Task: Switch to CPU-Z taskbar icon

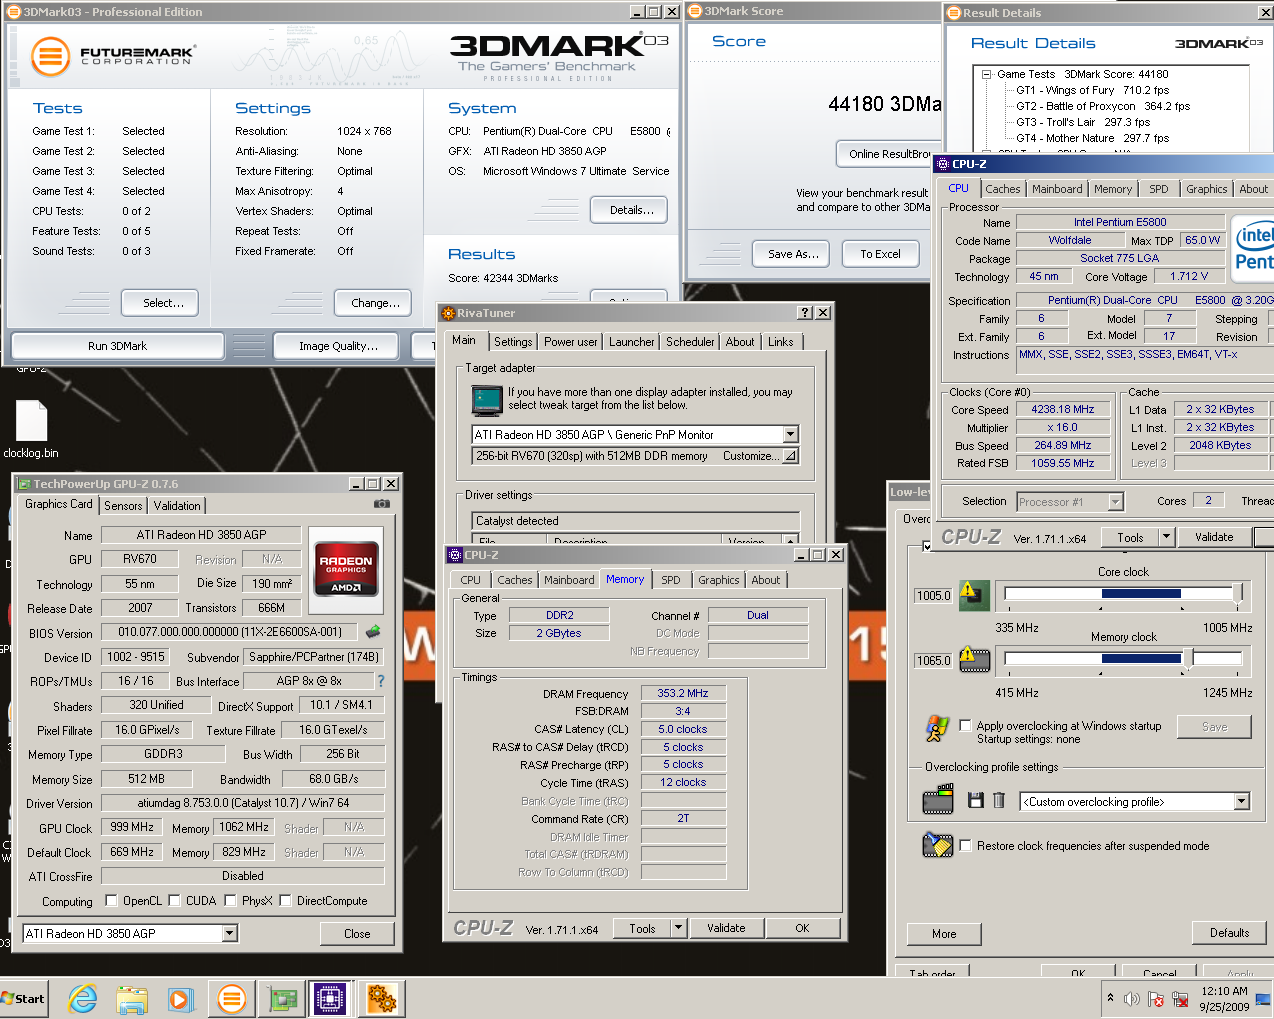Action: 330,998
